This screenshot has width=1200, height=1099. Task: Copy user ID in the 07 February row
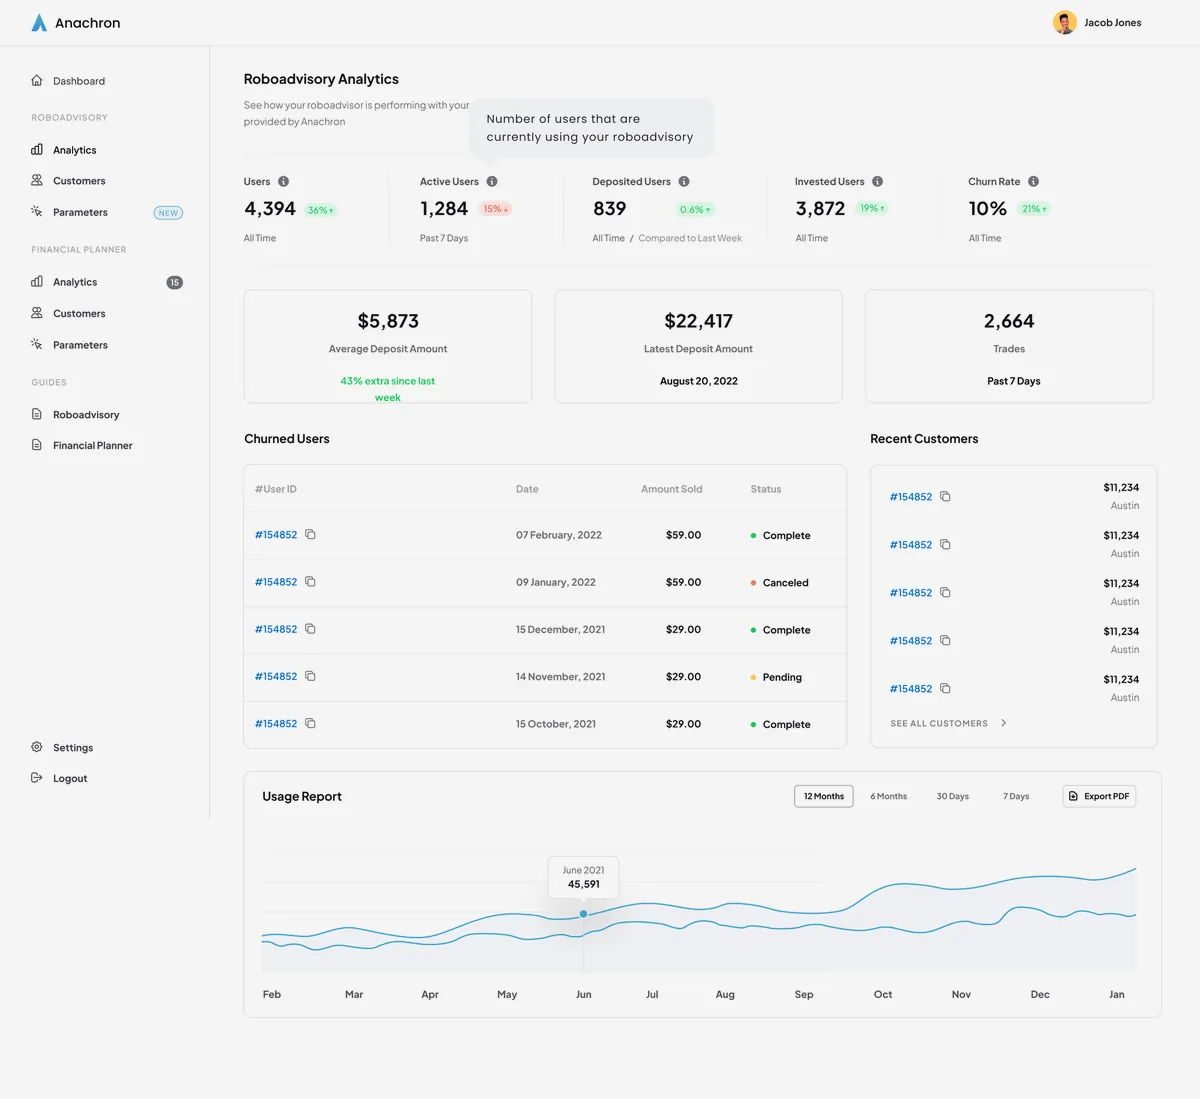click(310, 535)
